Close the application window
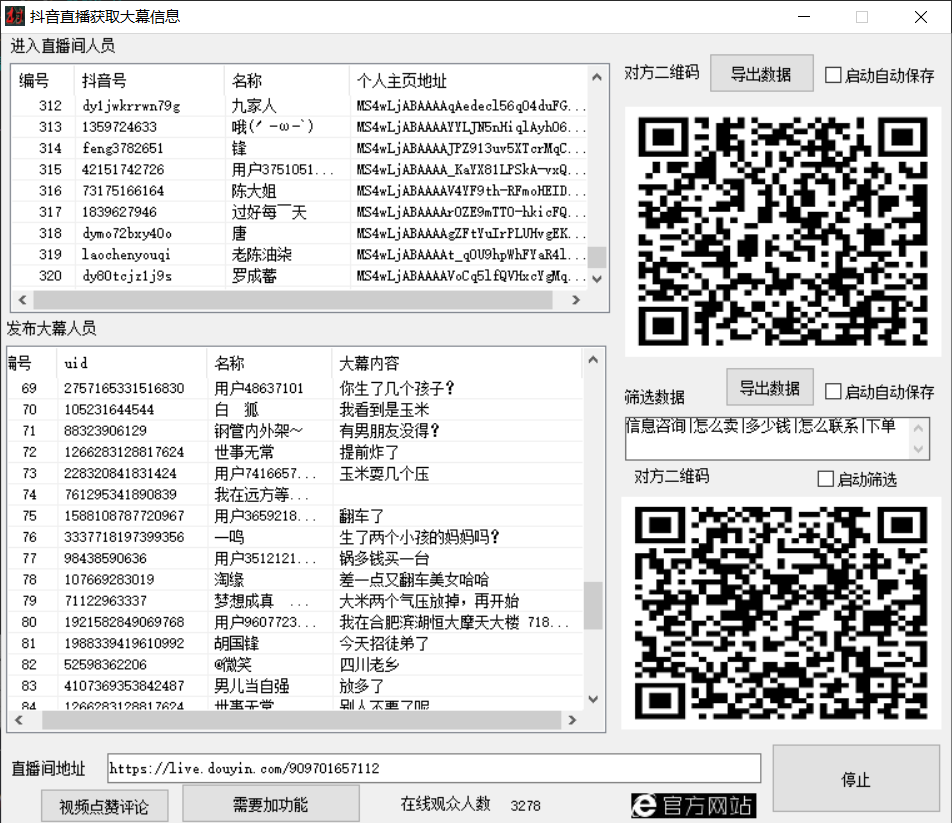The width and height of the screenshot is (952, 823). (920, 16)
